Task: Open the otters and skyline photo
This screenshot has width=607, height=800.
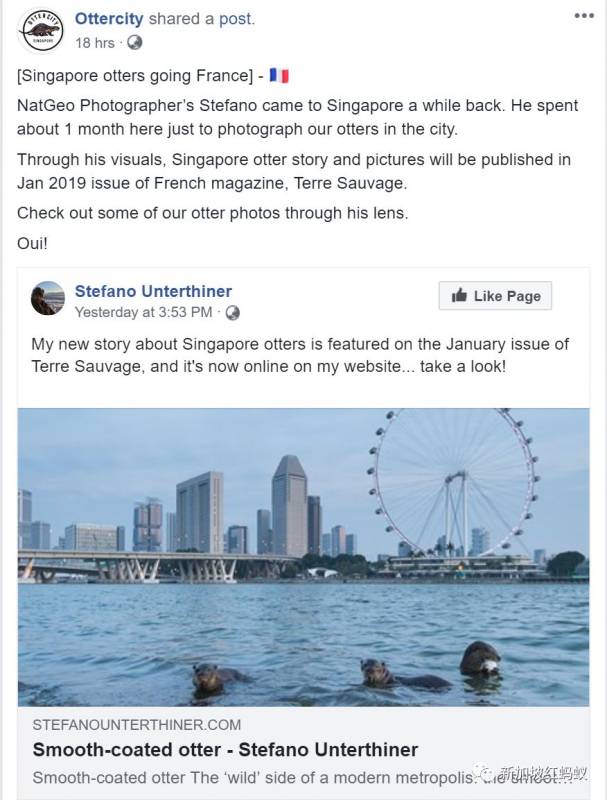Action: click(x=303, y=556)
